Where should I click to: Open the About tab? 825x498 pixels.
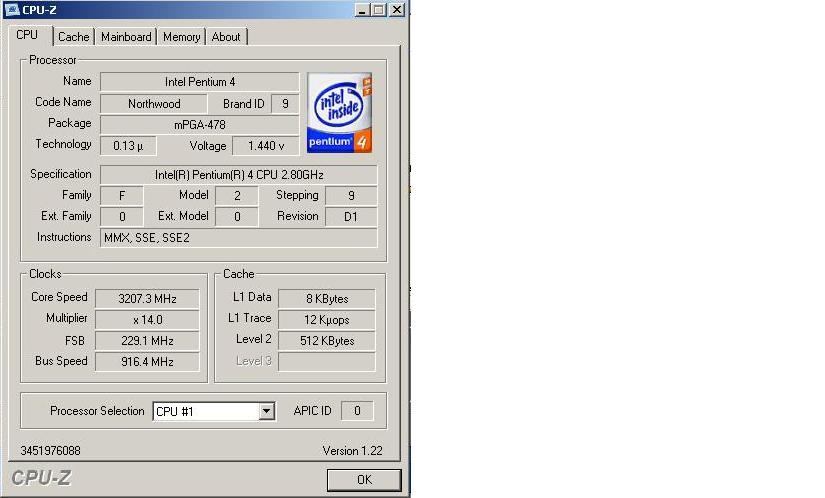coord(226,37)
